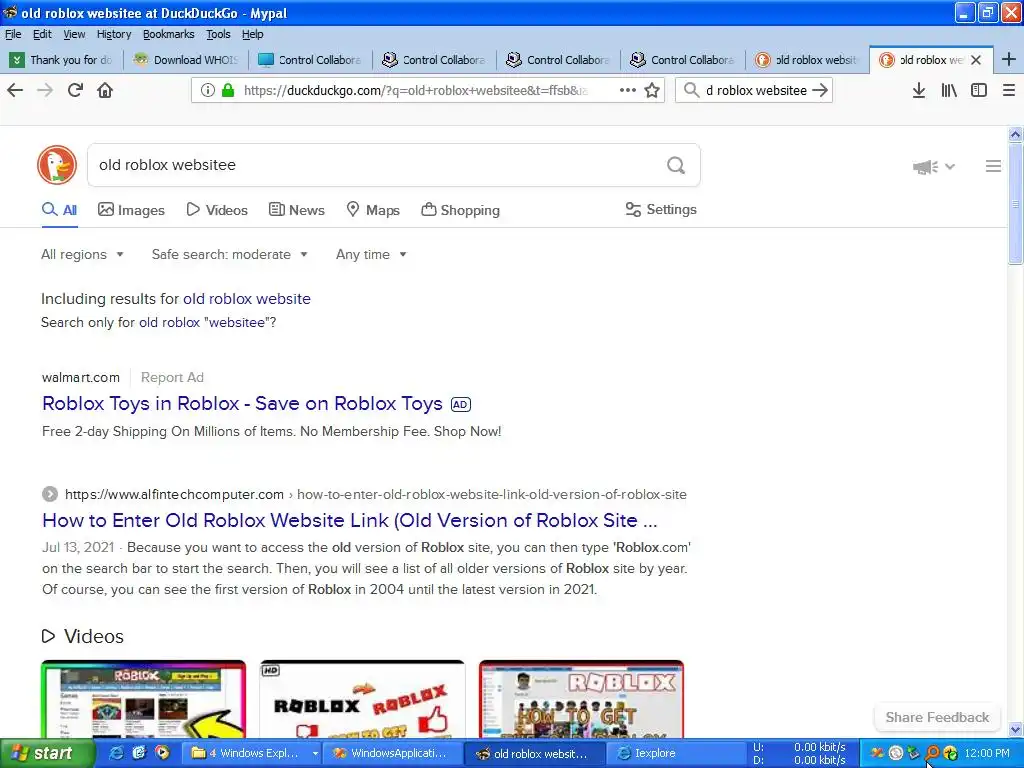Screen dimensions: 1024x768
Task: Select the Images search tab
Action: click(x=131, y=210)
